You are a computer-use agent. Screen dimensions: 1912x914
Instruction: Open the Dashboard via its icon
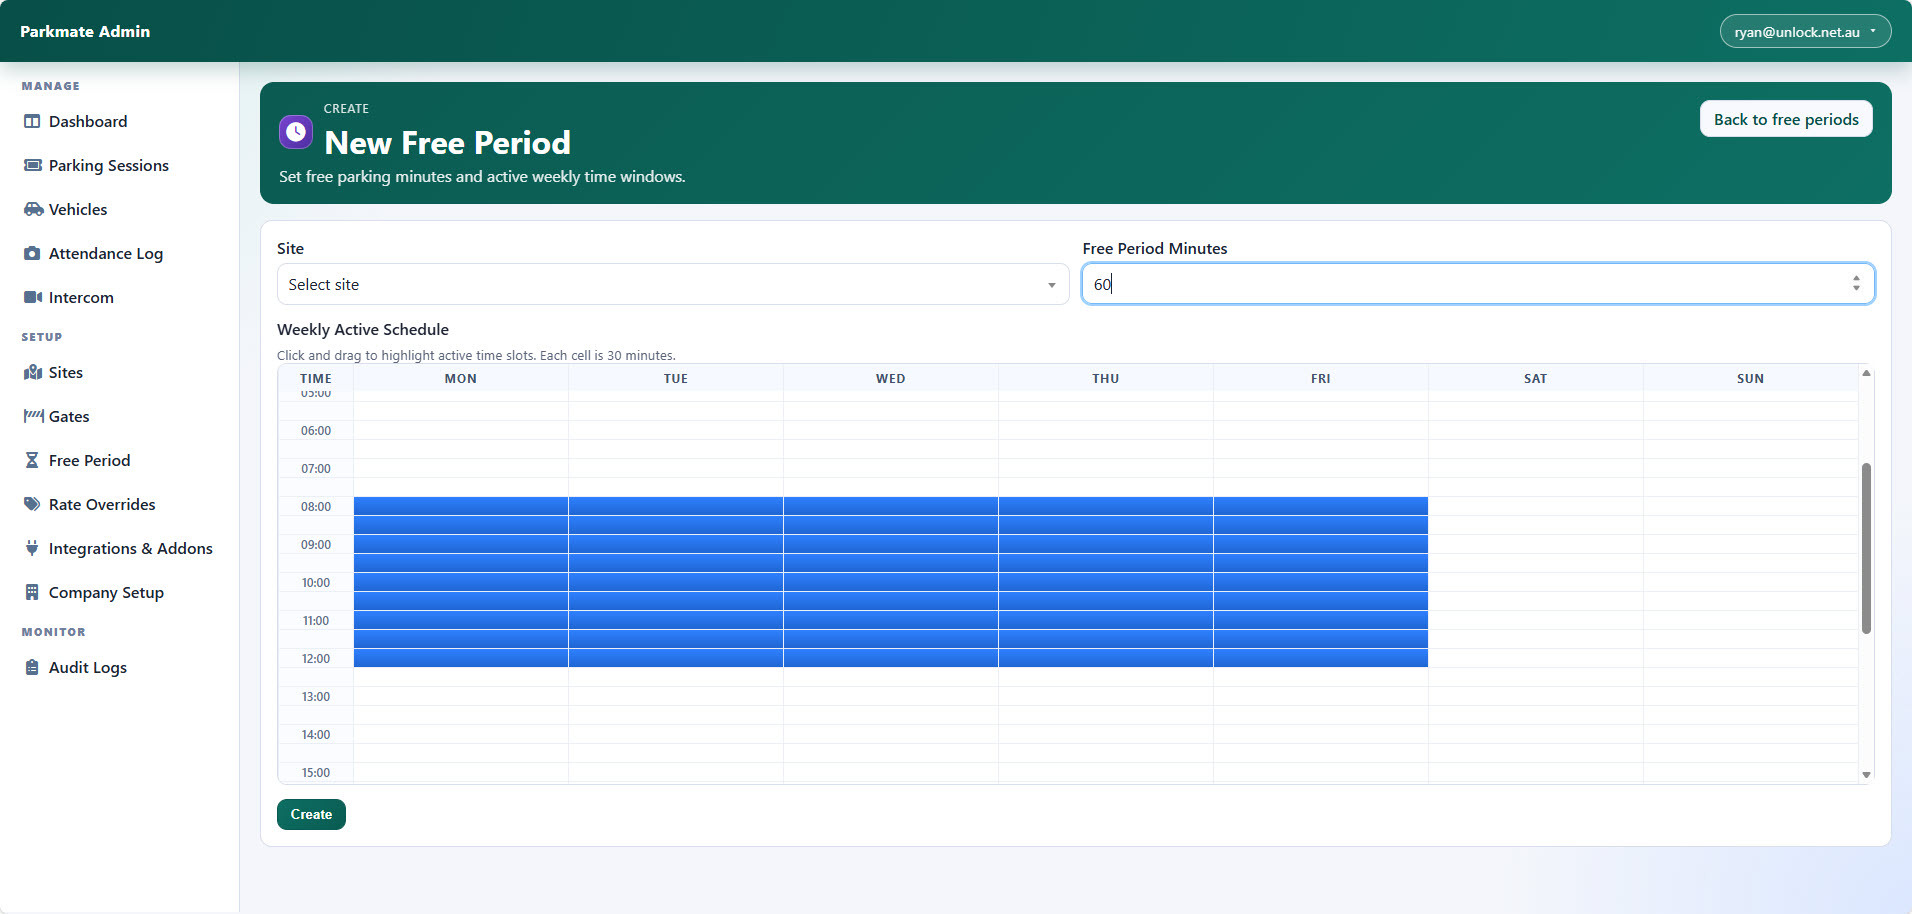click(33, 121)
